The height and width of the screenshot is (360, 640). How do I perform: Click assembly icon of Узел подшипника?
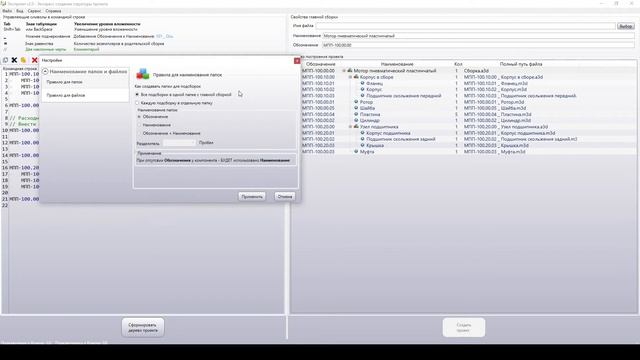click(356, 127)
